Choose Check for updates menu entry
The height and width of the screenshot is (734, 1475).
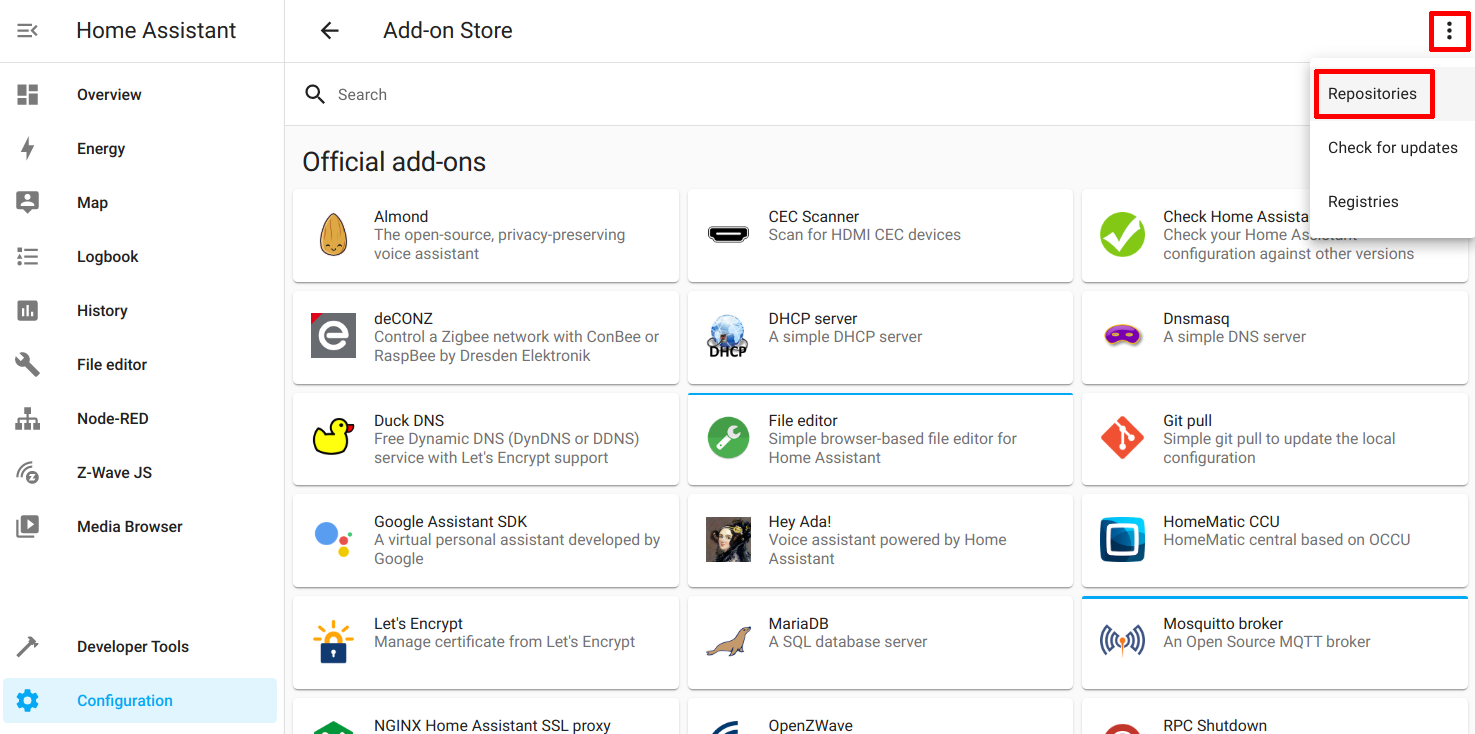click(1392, 148)
